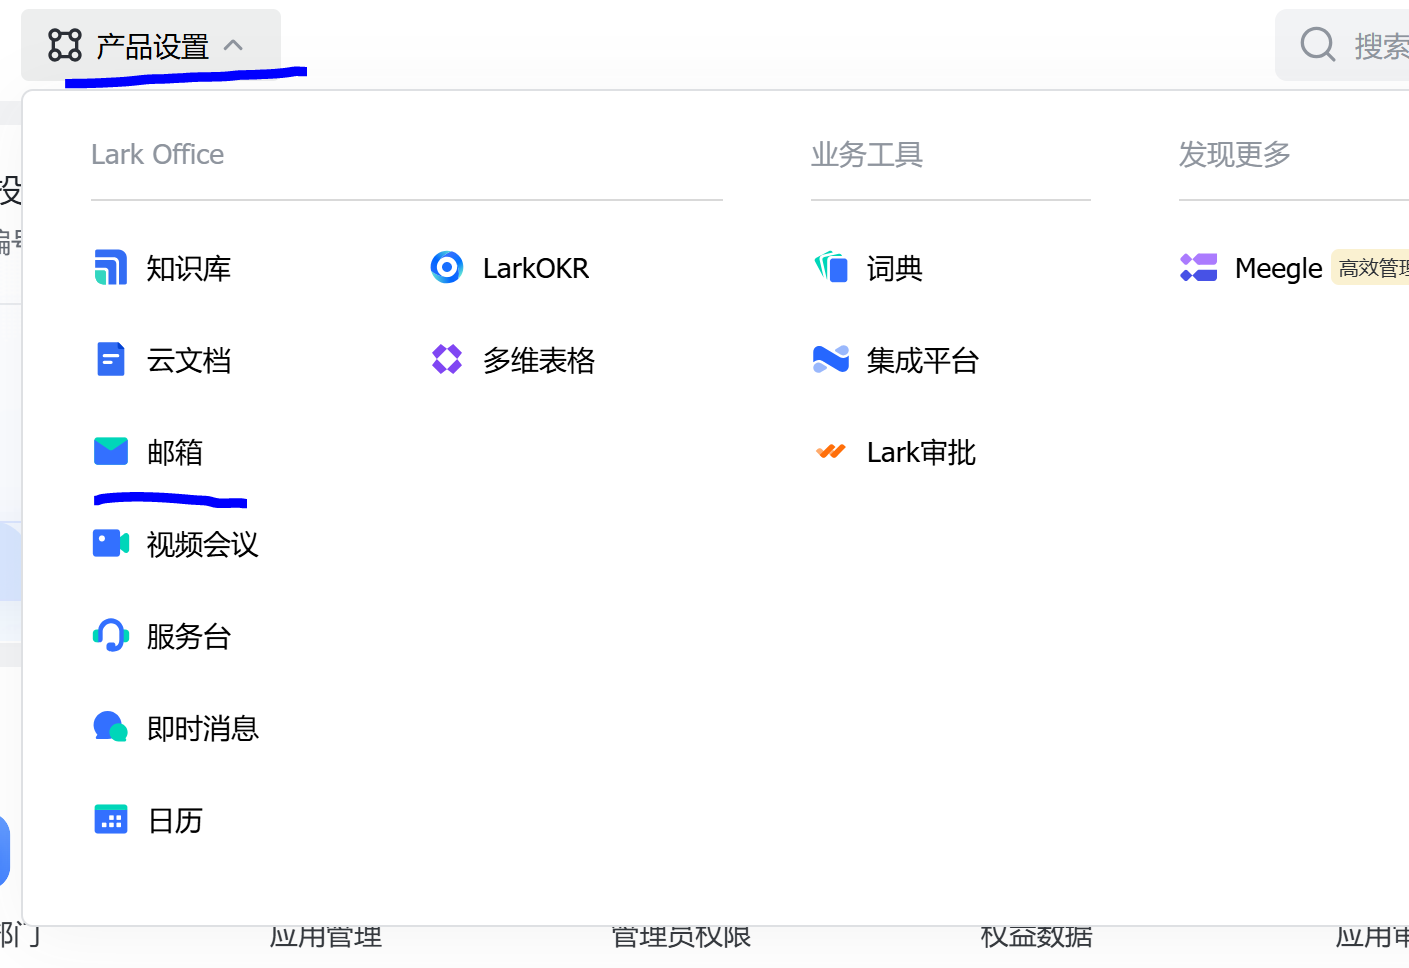Click the 知识库 wiki icon
The width and height of the screenshot is (1409, 968).
point(110,268)
